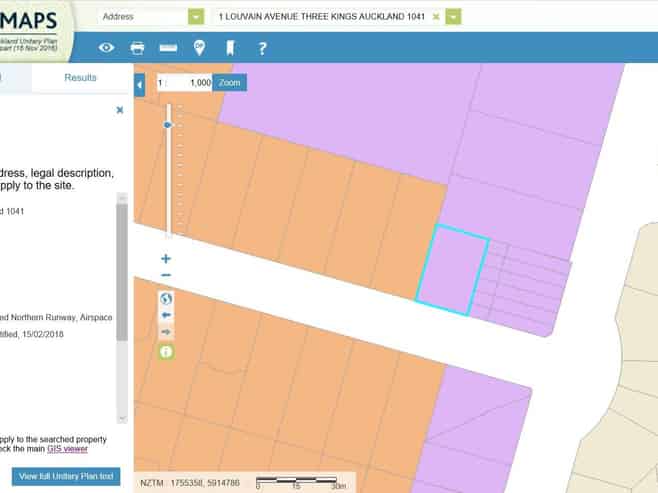The image size is (658, 493).
Task: Zoom out with the minus button
Action: tap(166, 275)
